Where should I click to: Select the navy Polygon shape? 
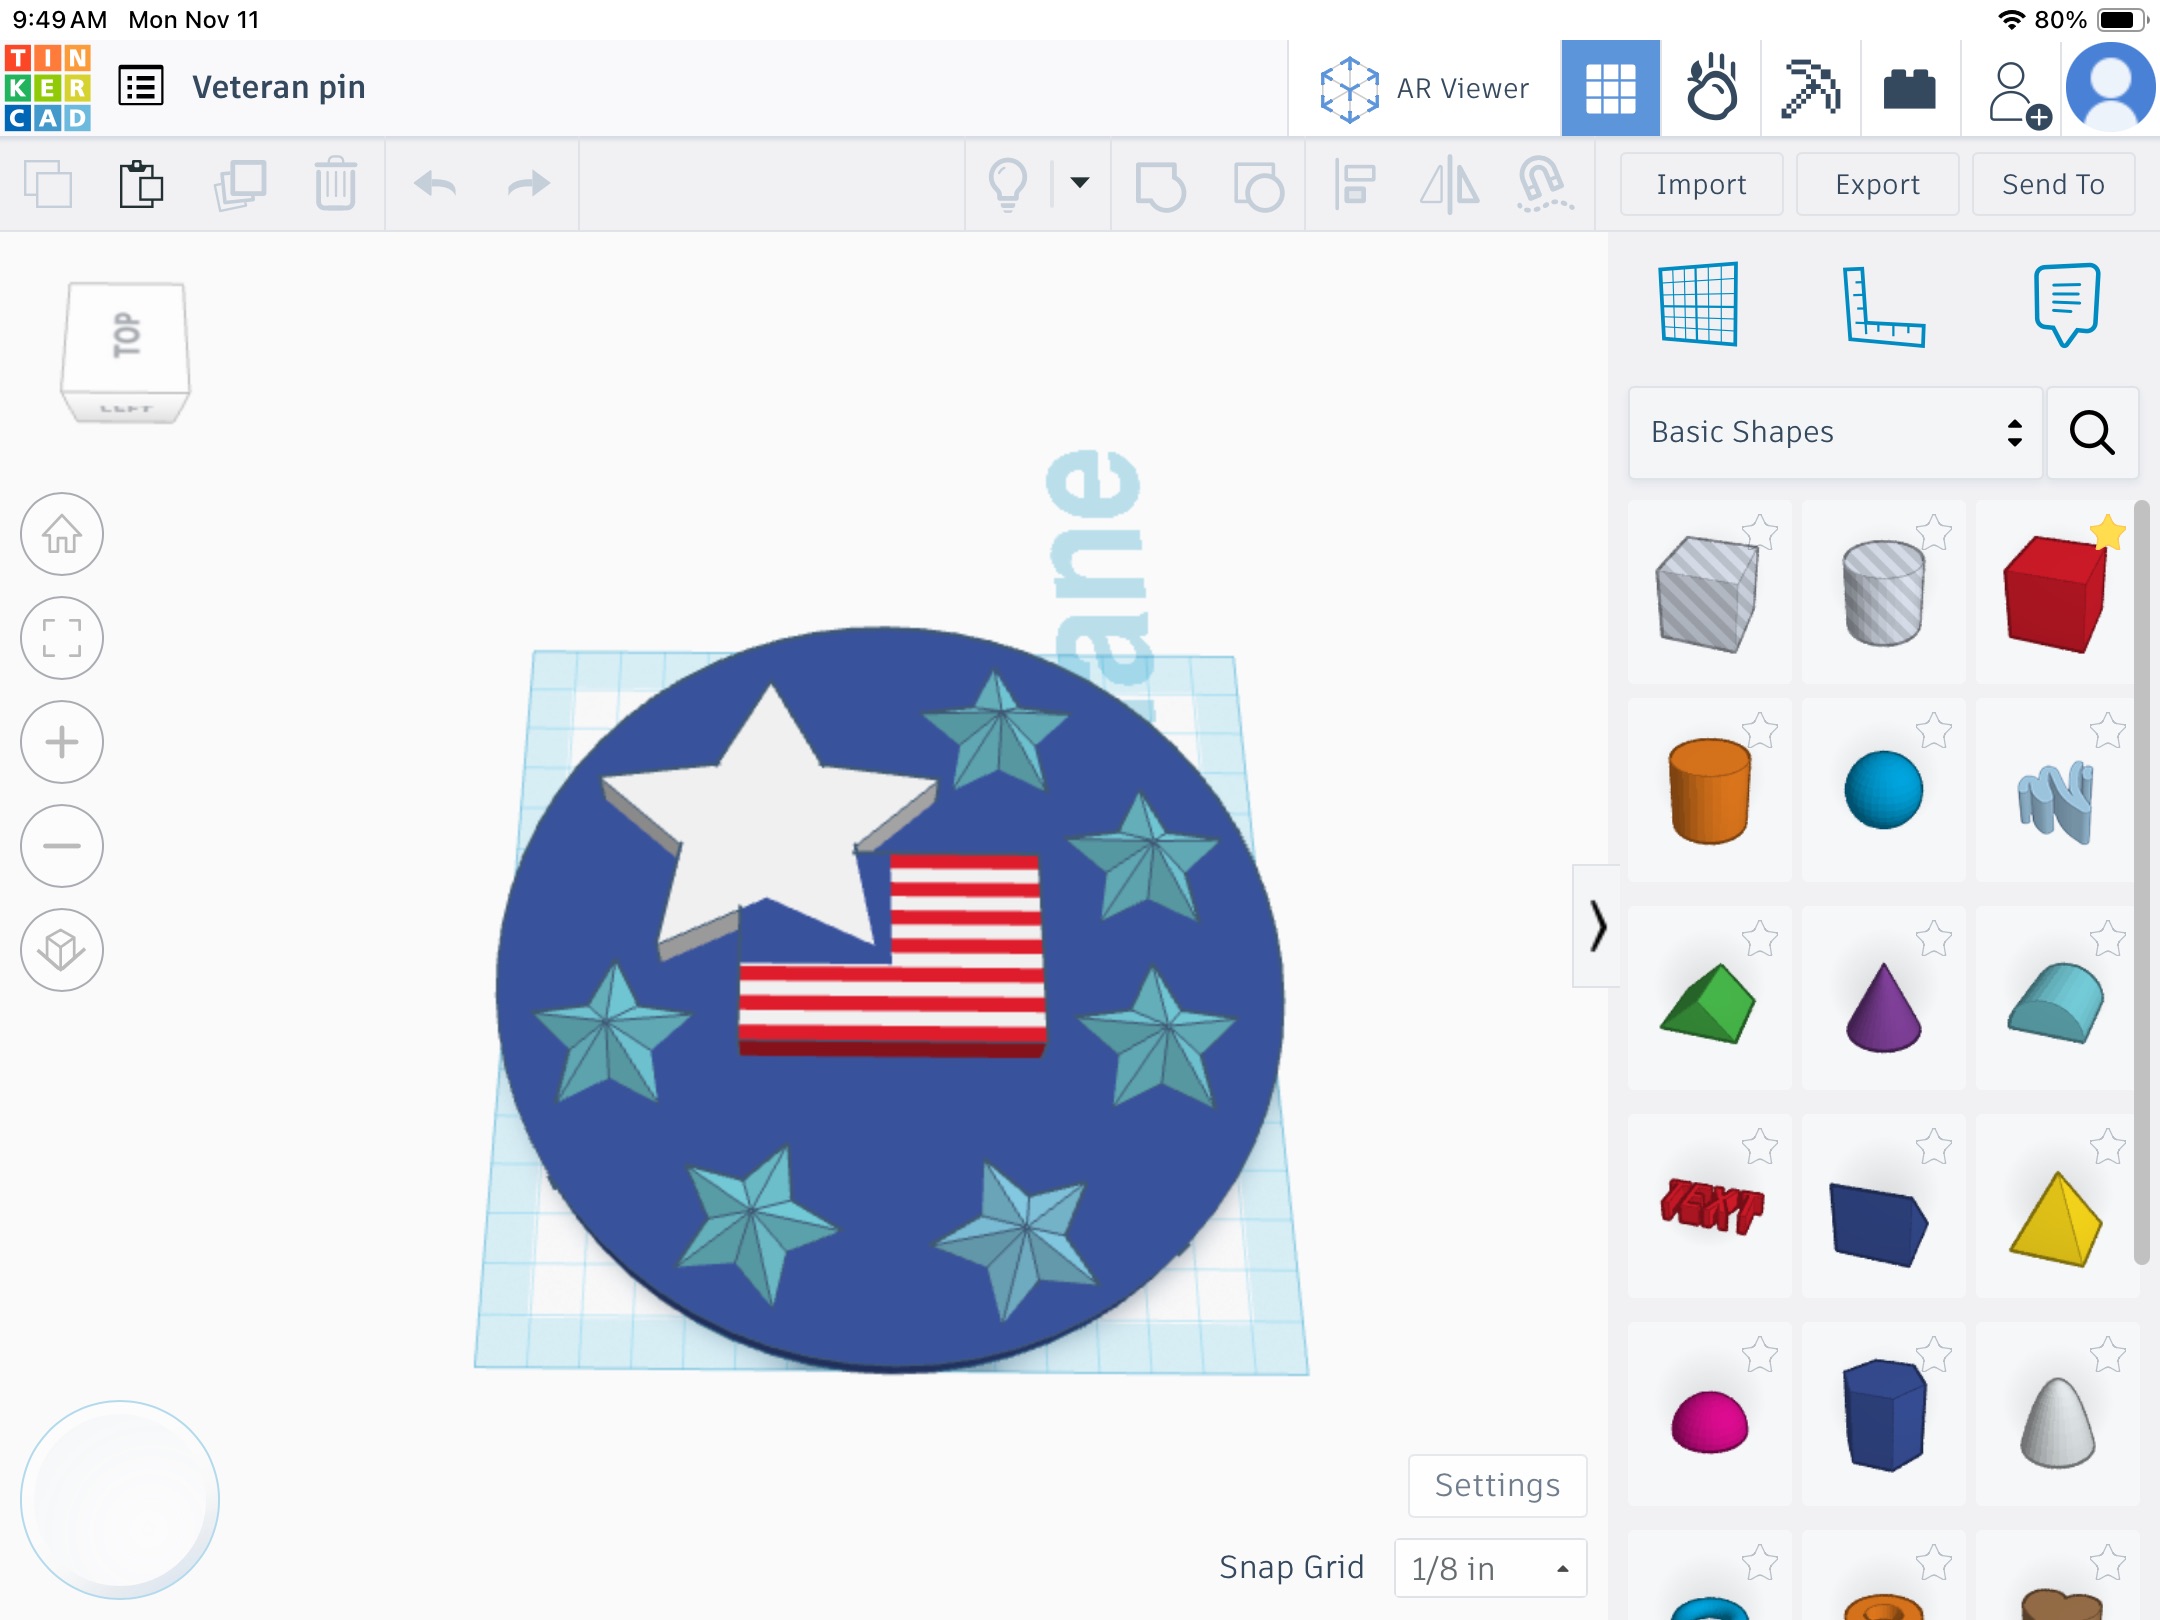[x=1883, y=1414]
